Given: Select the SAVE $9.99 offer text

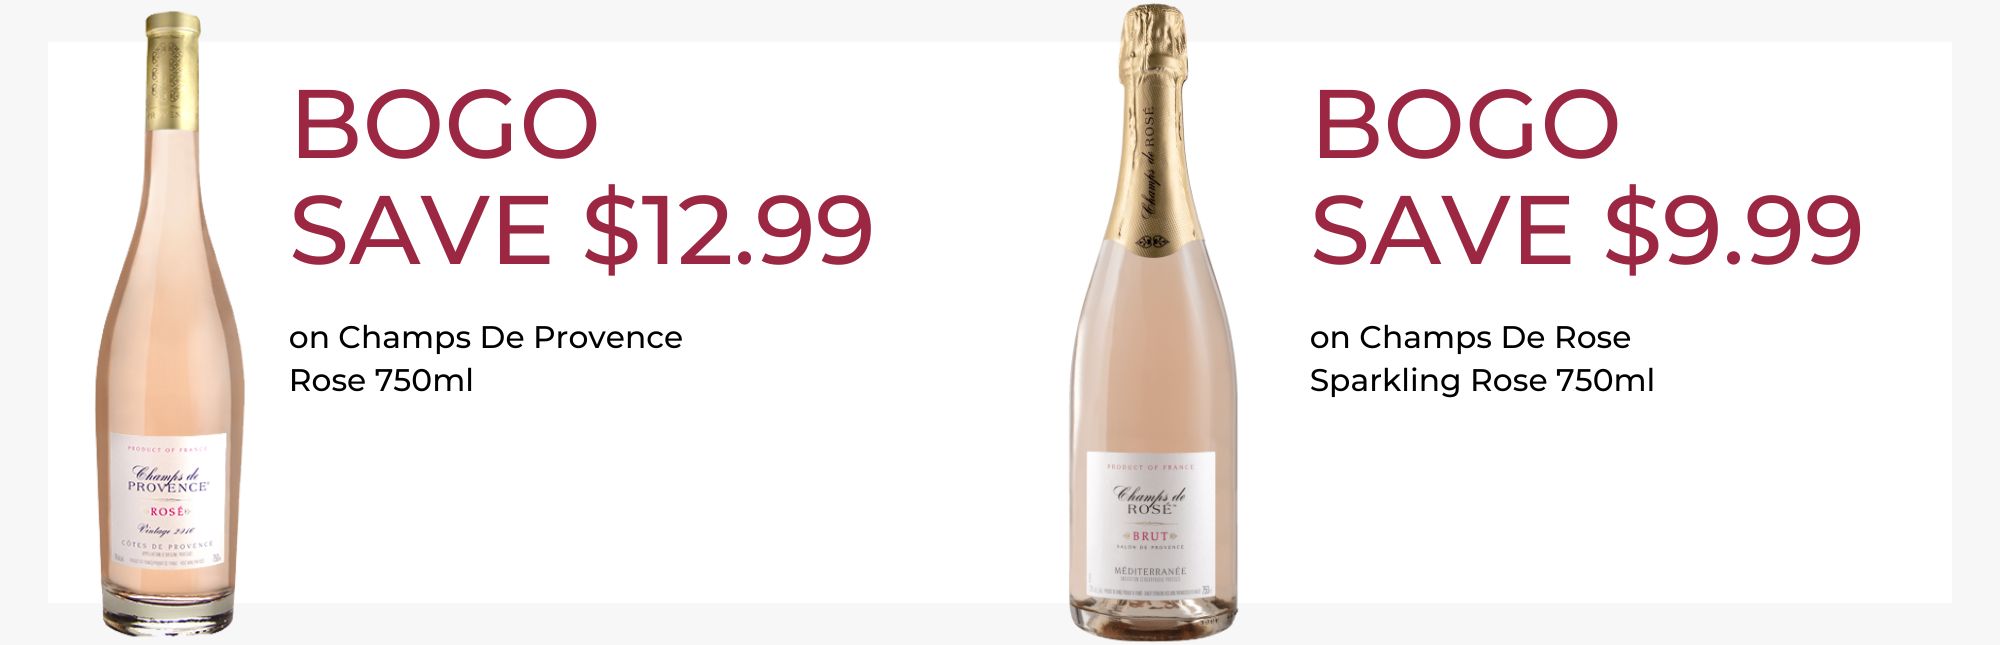Looking at the screenshot, I should point(1586,230).
